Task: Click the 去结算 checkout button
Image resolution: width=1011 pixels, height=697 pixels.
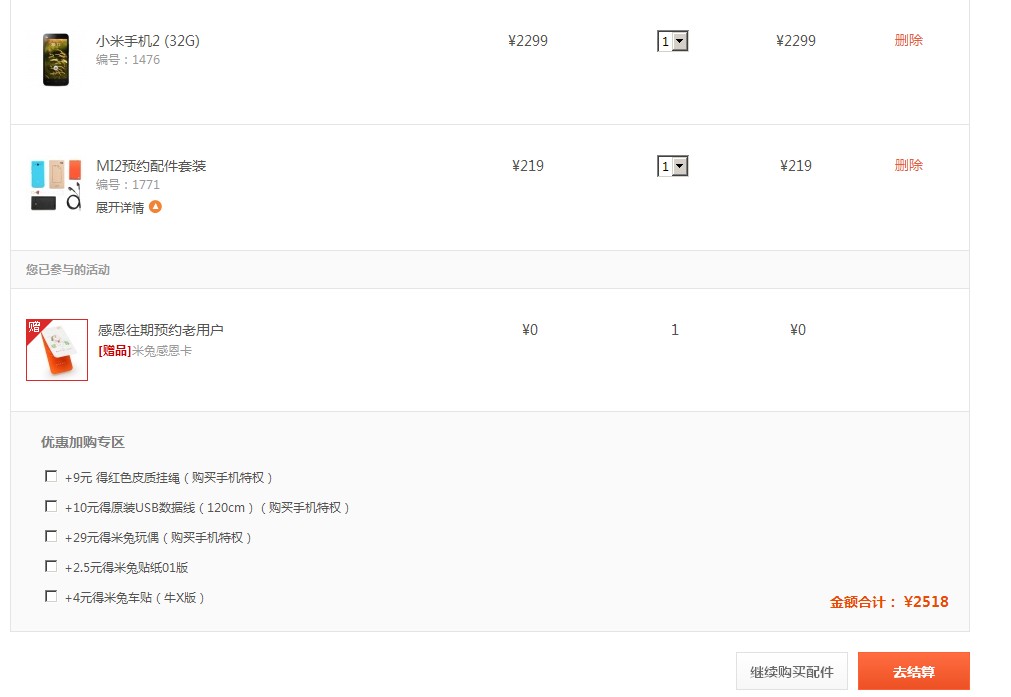Action: 914,672
